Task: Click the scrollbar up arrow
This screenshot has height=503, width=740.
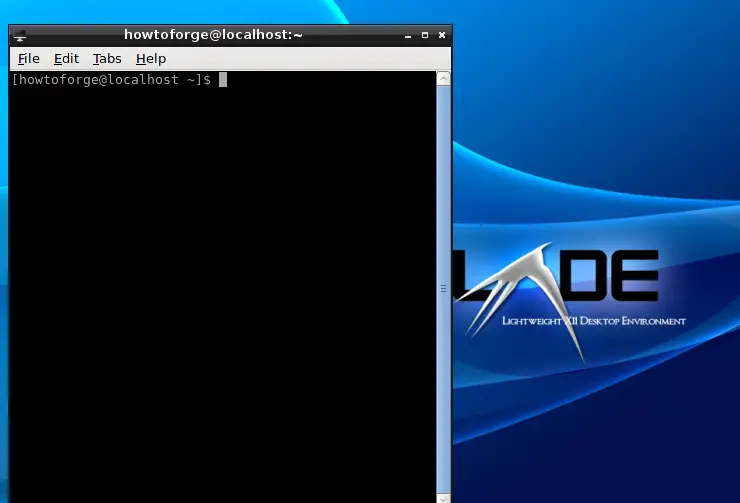Action: coord(443,78)
